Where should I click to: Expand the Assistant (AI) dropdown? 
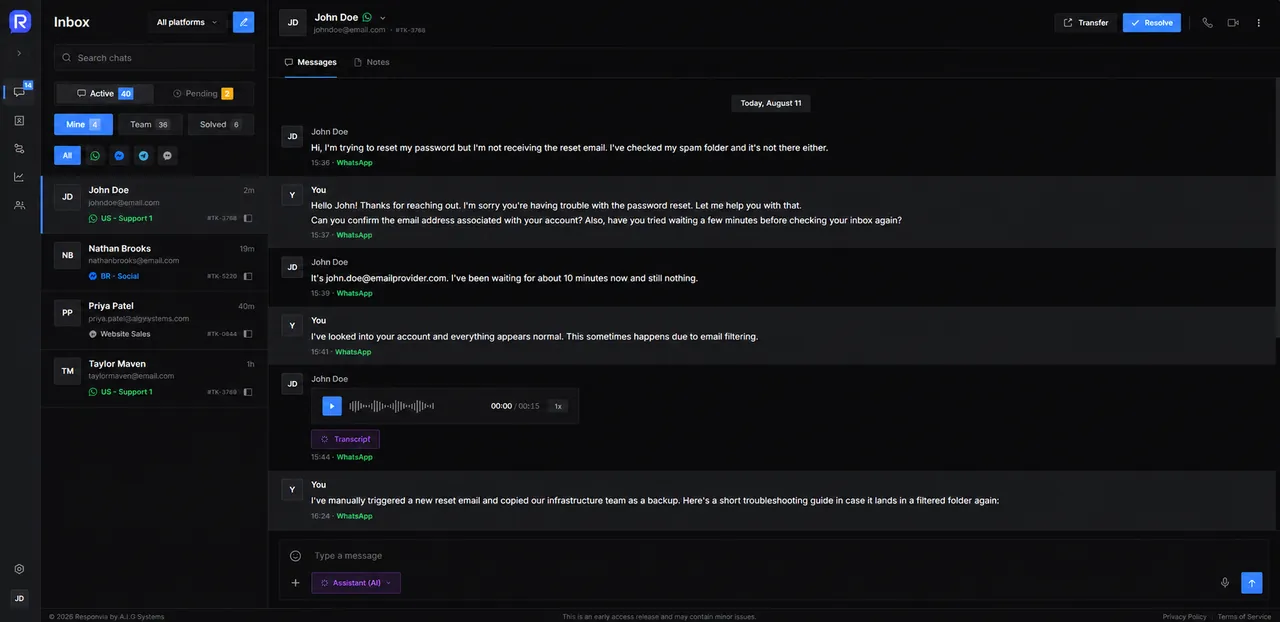356,583
